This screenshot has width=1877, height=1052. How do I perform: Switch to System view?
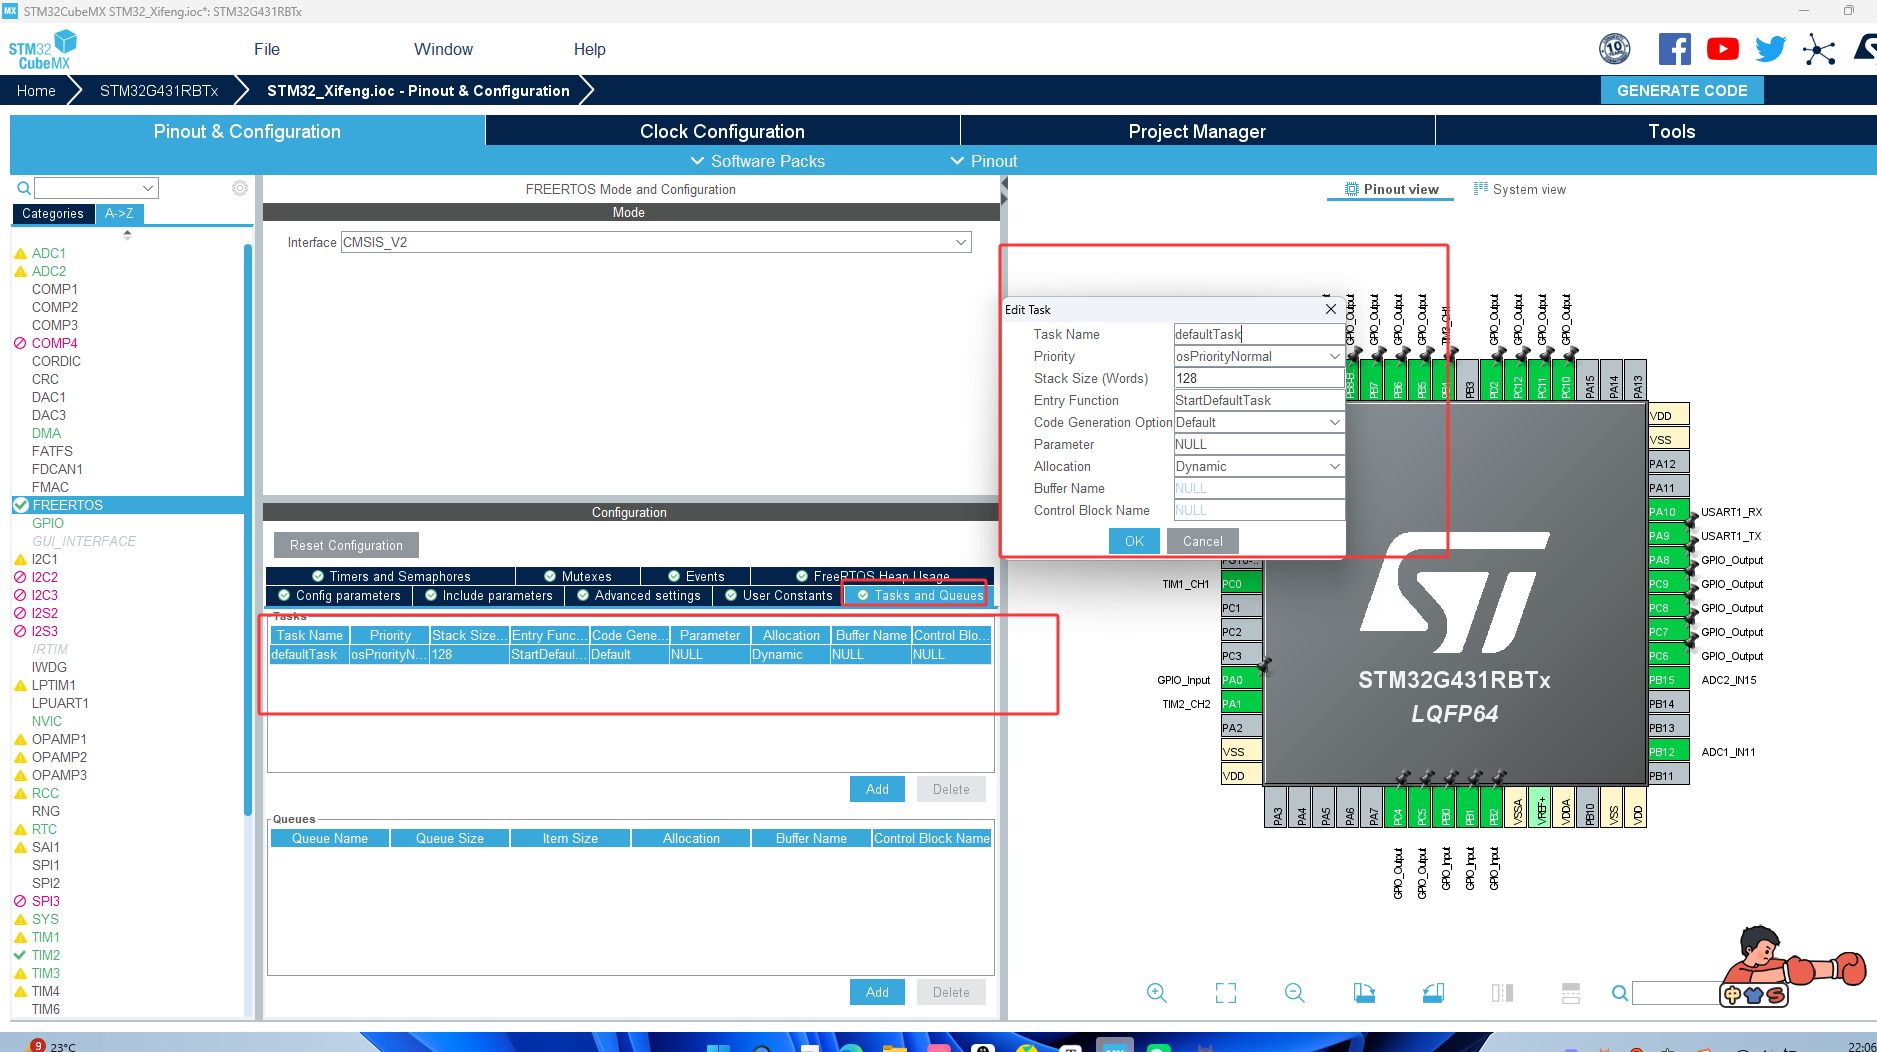click(x=1520, y=189)
